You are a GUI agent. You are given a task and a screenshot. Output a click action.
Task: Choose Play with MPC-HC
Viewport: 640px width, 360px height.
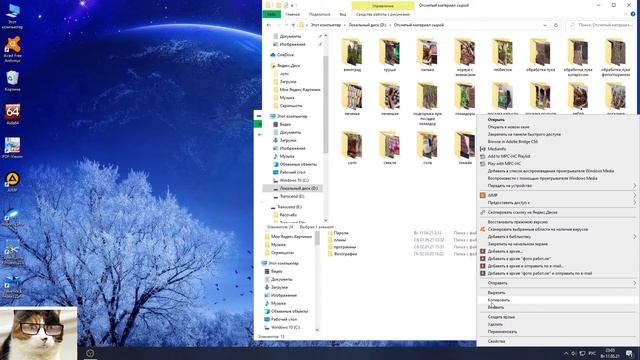coord(557,164)
